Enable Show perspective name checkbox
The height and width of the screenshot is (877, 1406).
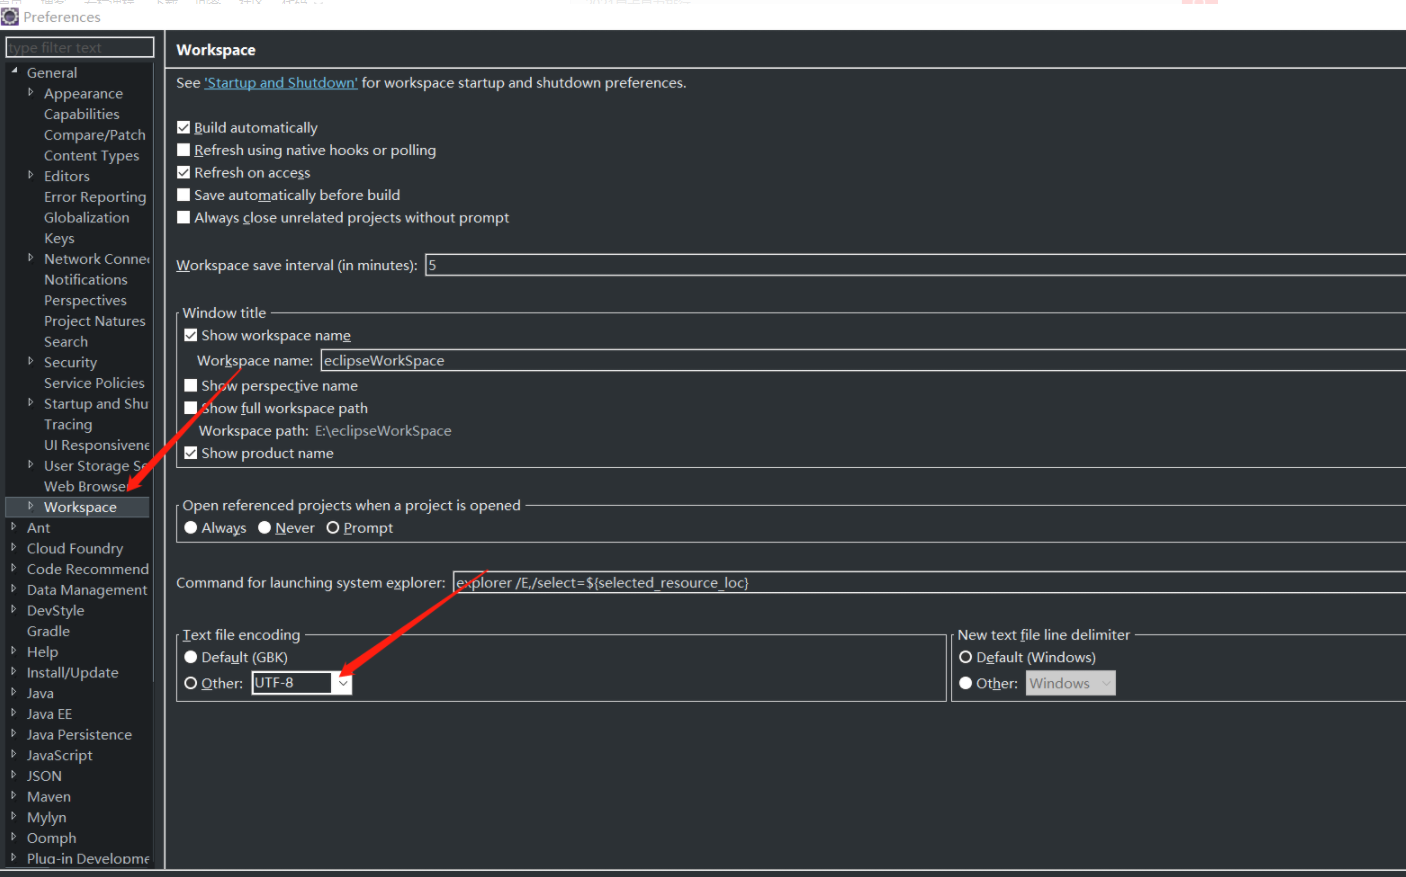(x=190, y=385)
